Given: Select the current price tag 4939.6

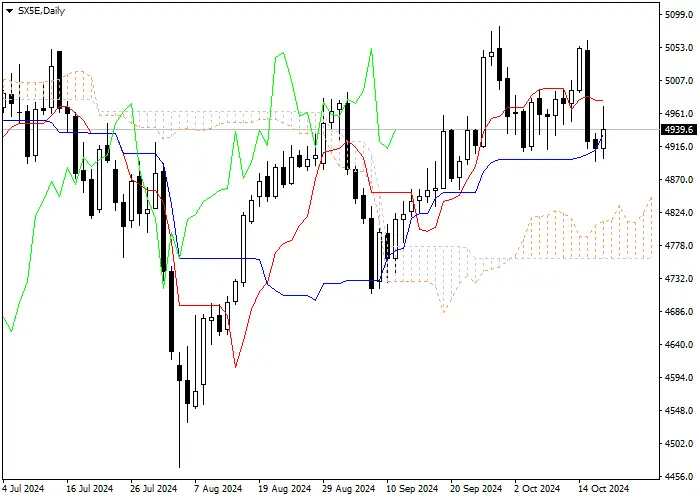Looking at the screenshot, I should [679, 130].
